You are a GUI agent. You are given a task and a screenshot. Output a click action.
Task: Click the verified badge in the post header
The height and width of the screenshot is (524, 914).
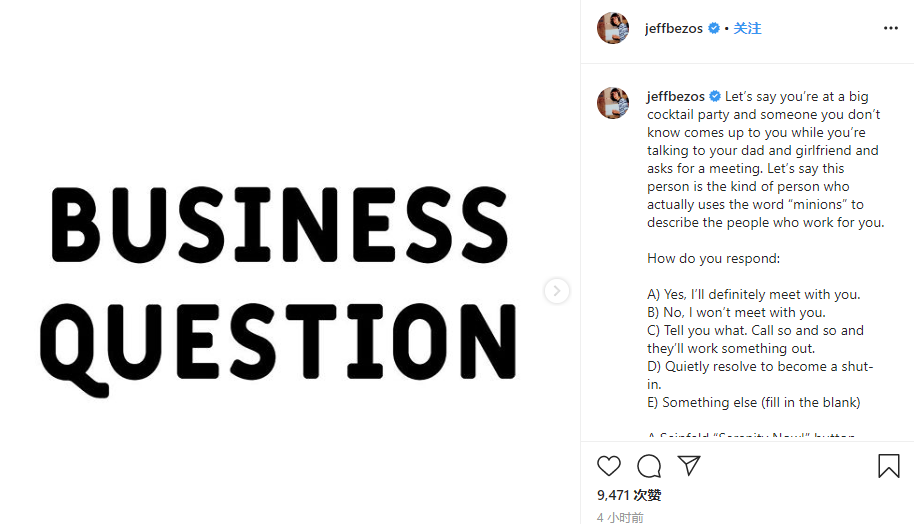(x=714, y=29)
